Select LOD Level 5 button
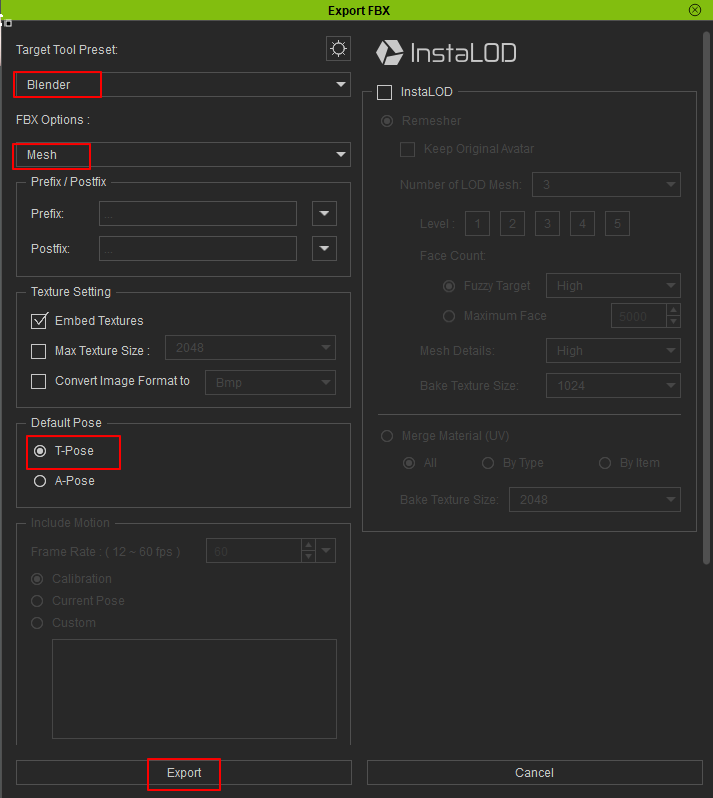The width and height of the screenshot is (713, 798). point(617,223)
